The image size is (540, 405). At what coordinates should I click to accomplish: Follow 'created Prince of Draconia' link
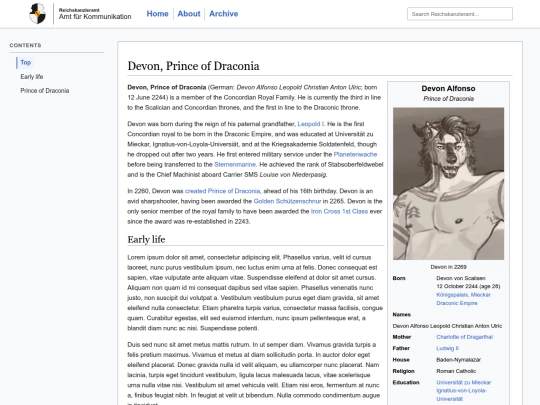[x=223, y=191]
